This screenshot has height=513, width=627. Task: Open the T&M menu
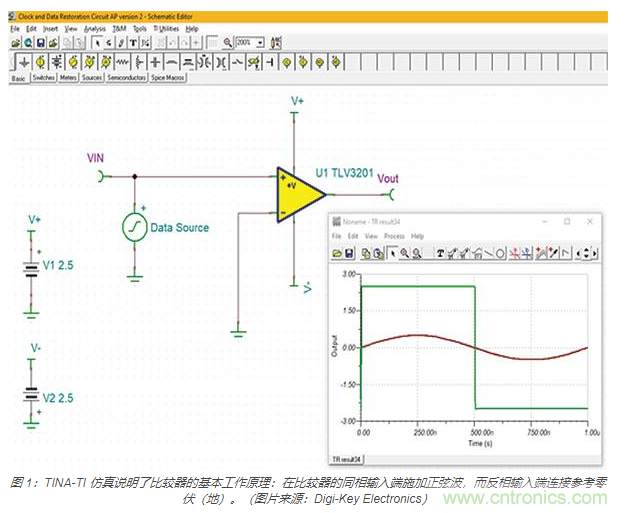[x=119, y=29]
